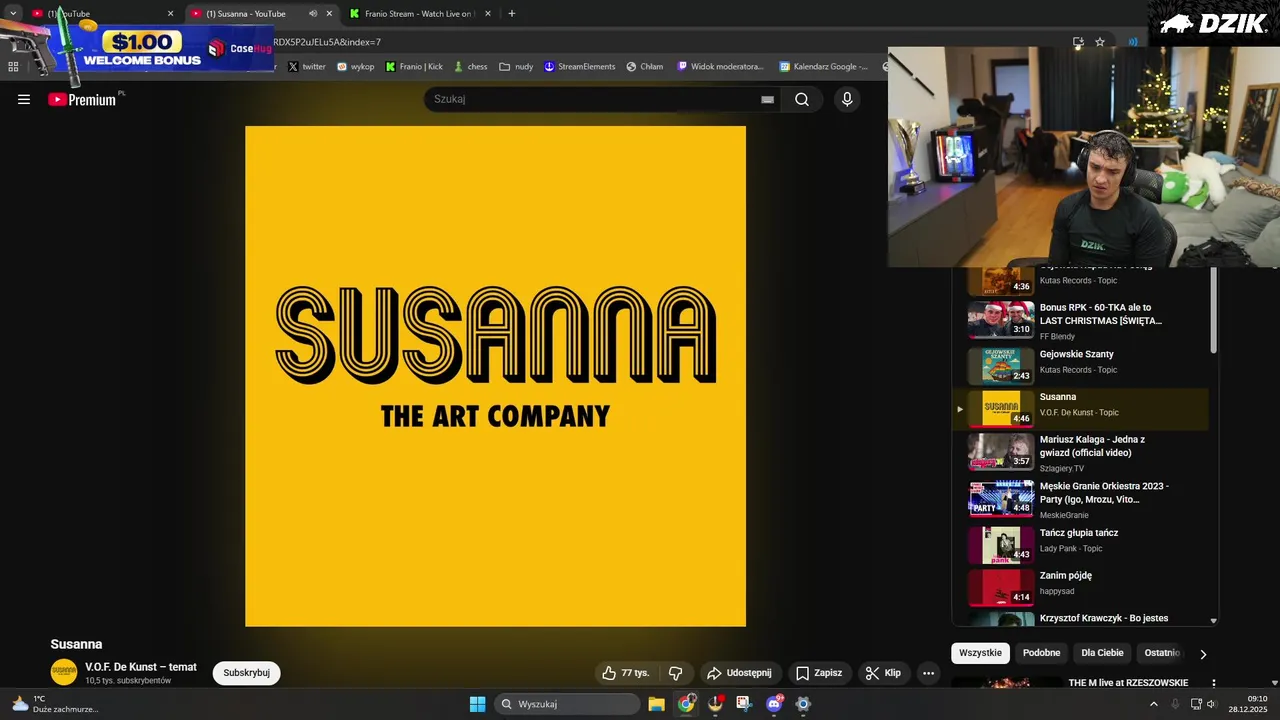Open Chrome from the taskbar

(x=686, y=704)
